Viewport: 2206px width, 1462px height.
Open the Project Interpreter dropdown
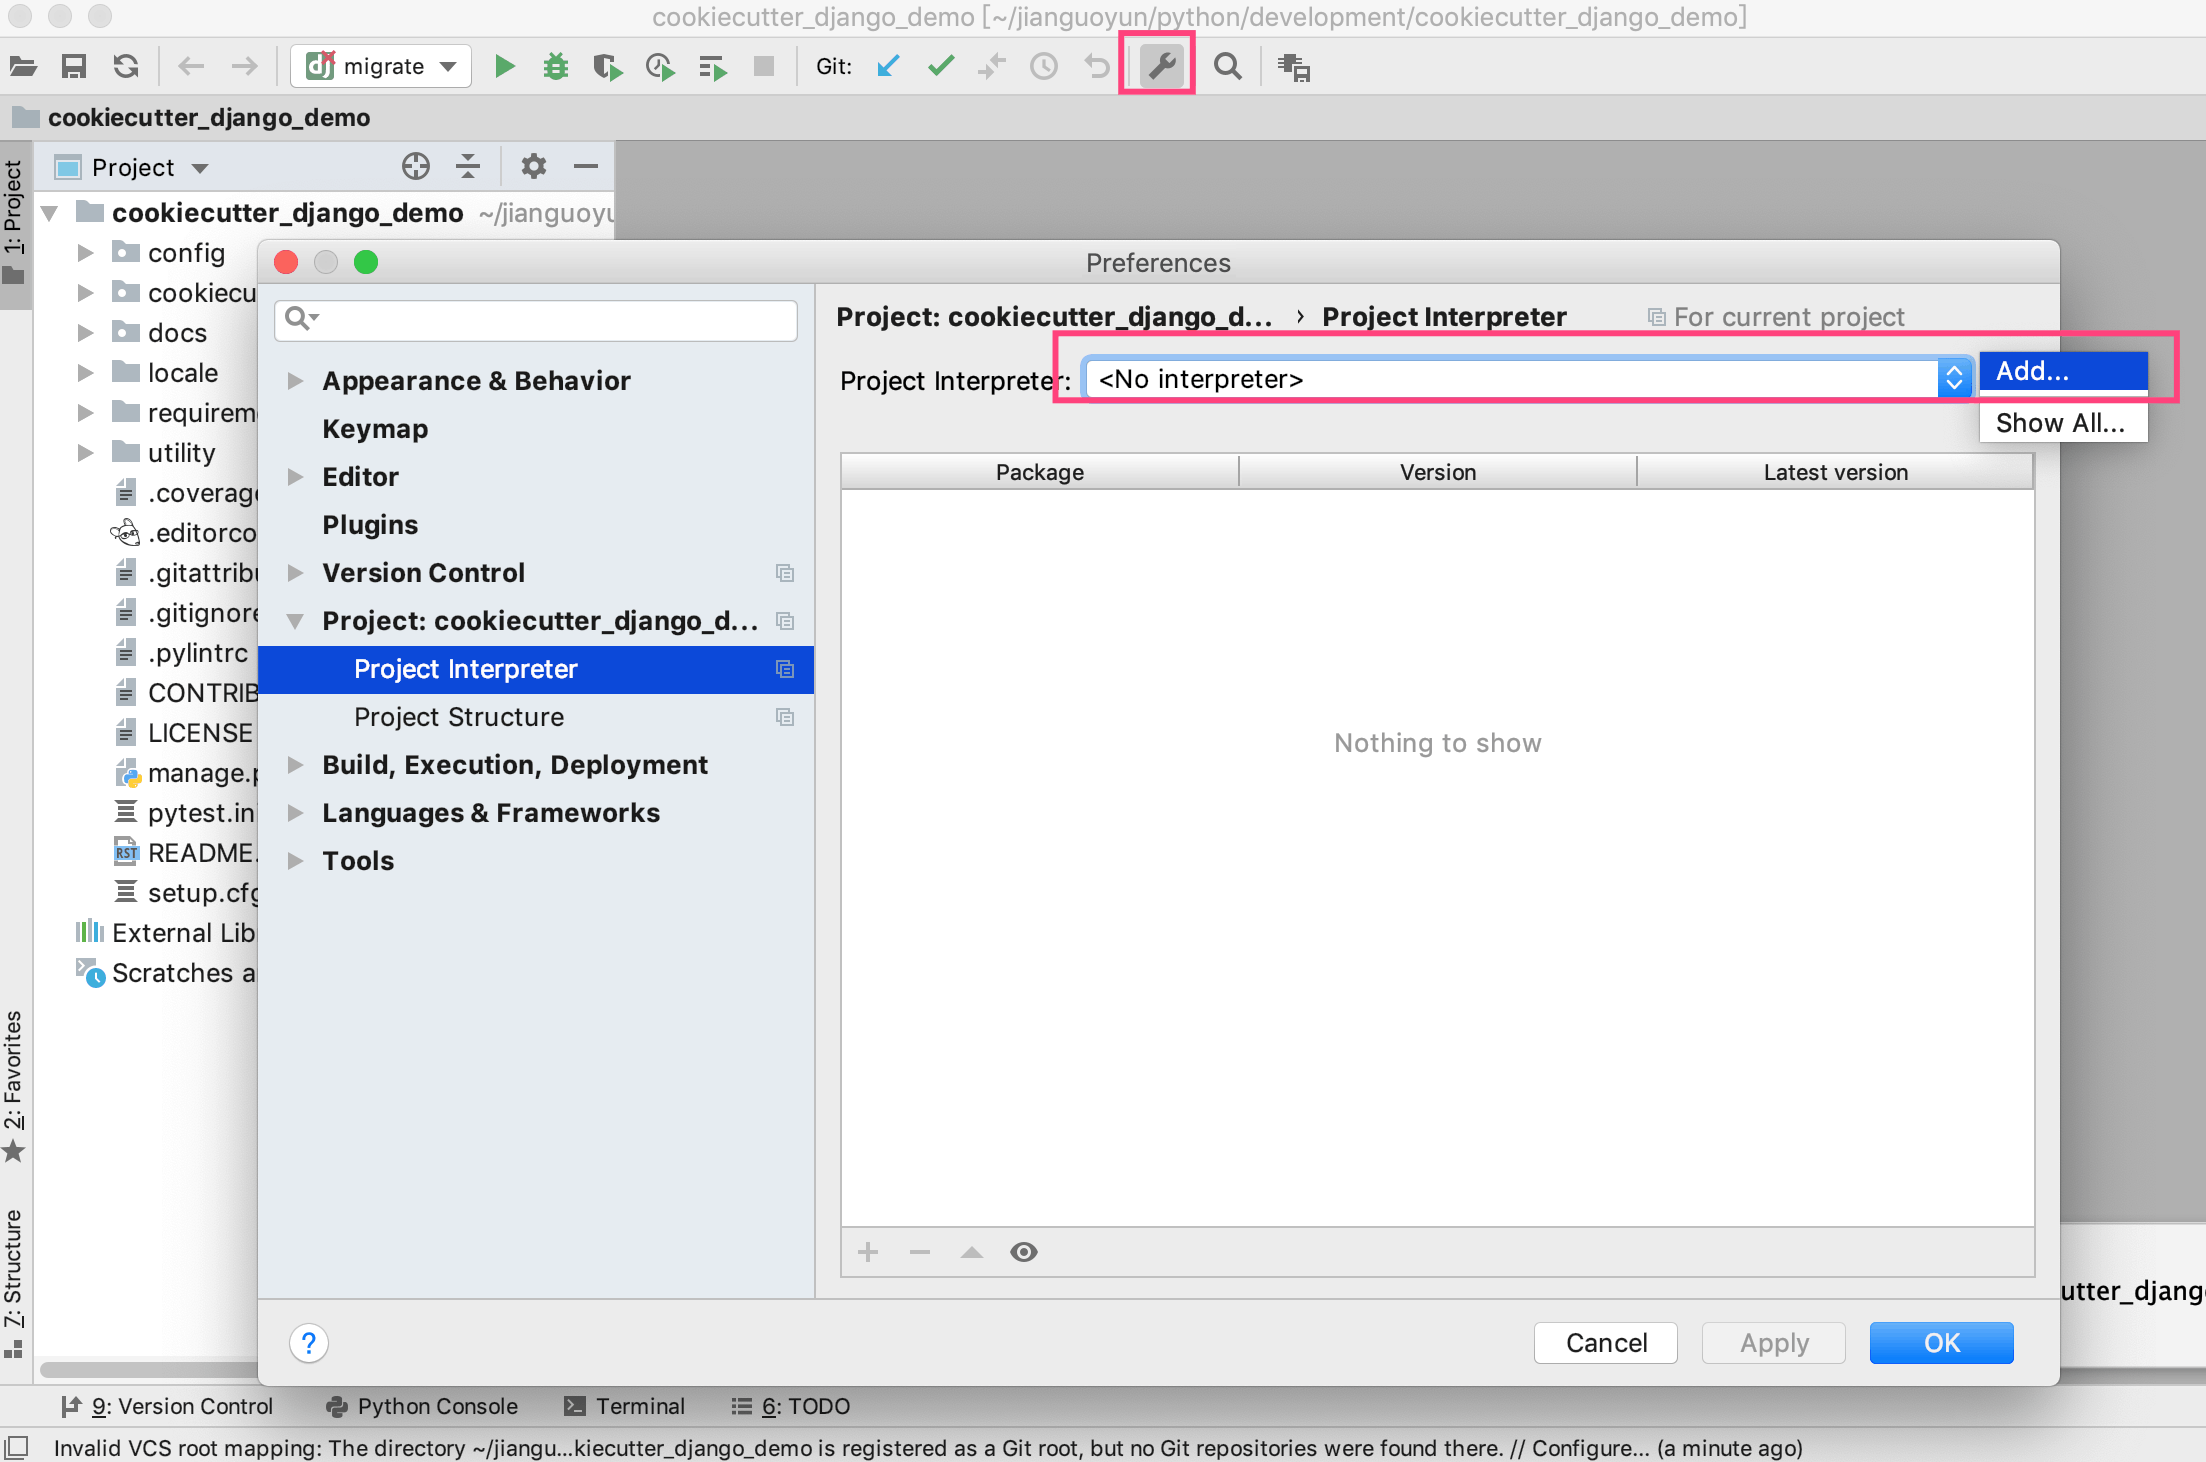pos(1954,378)
